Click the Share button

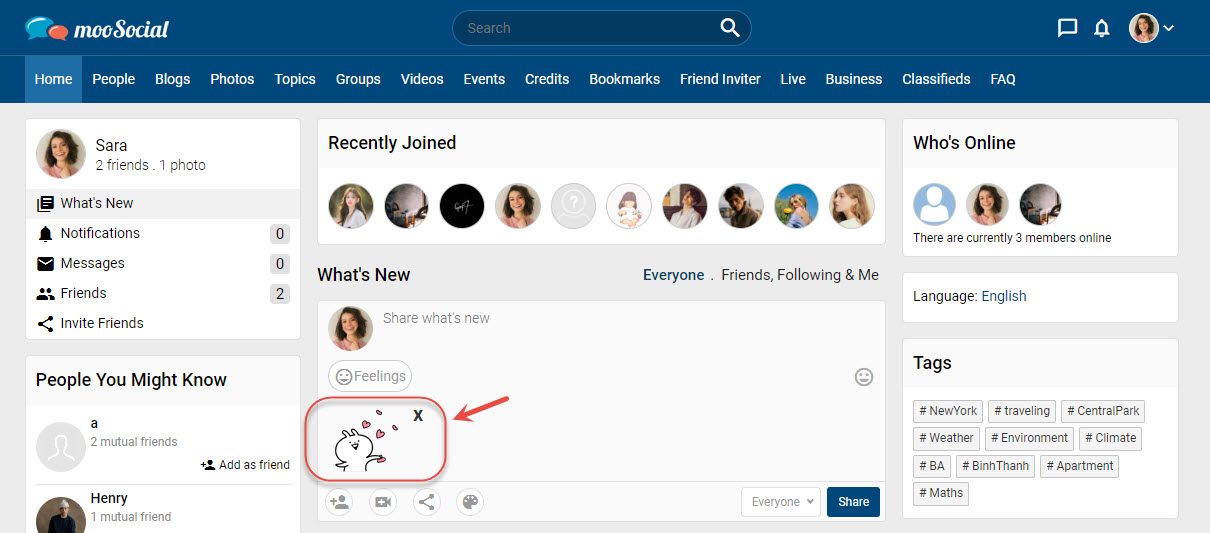point(853,502)
